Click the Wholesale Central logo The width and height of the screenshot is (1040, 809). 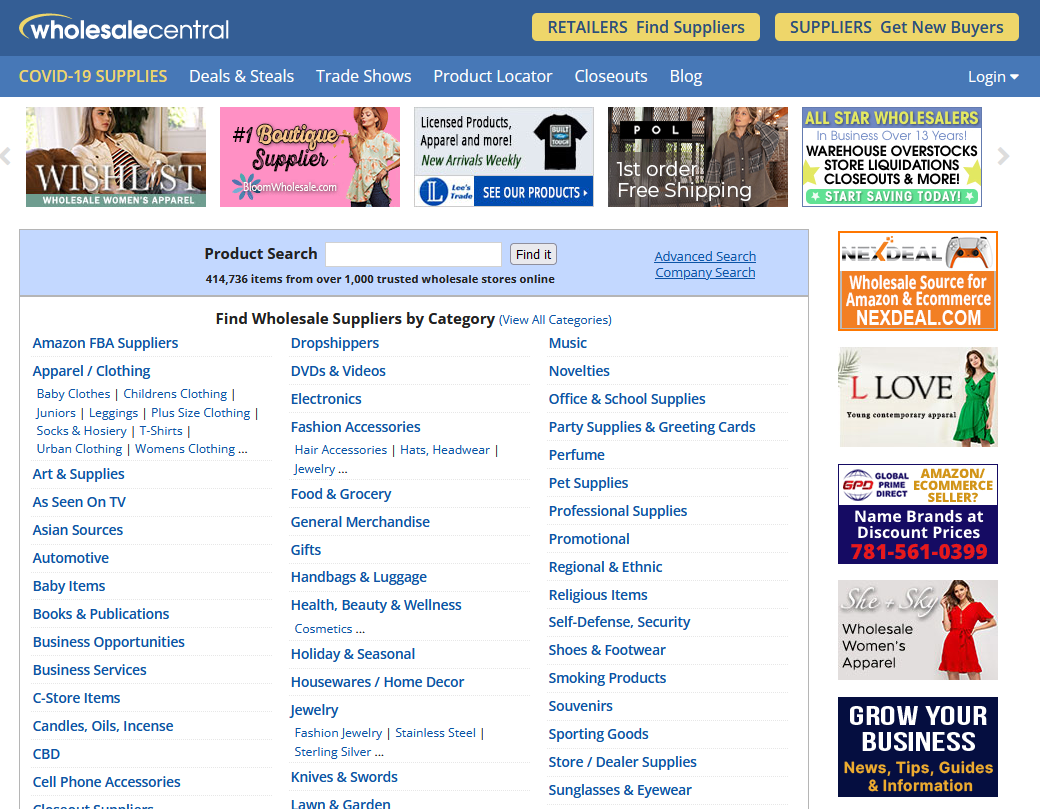124,28
